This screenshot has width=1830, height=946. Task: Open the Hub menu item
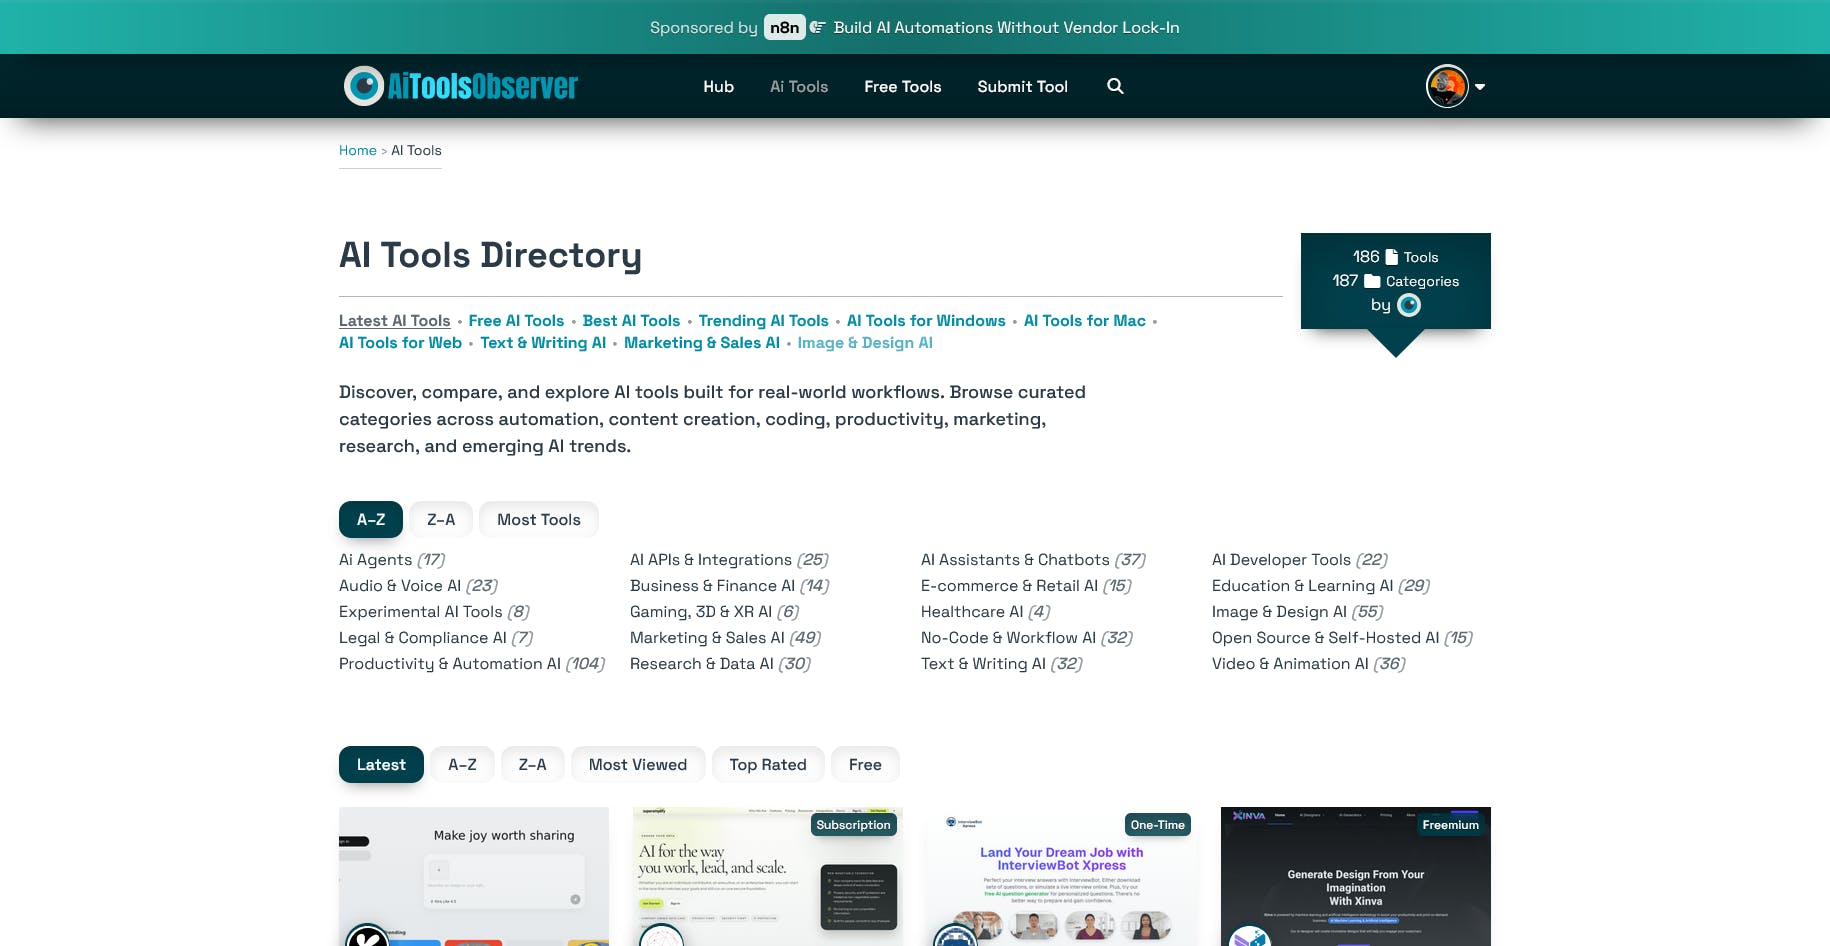tap(718, 86)
